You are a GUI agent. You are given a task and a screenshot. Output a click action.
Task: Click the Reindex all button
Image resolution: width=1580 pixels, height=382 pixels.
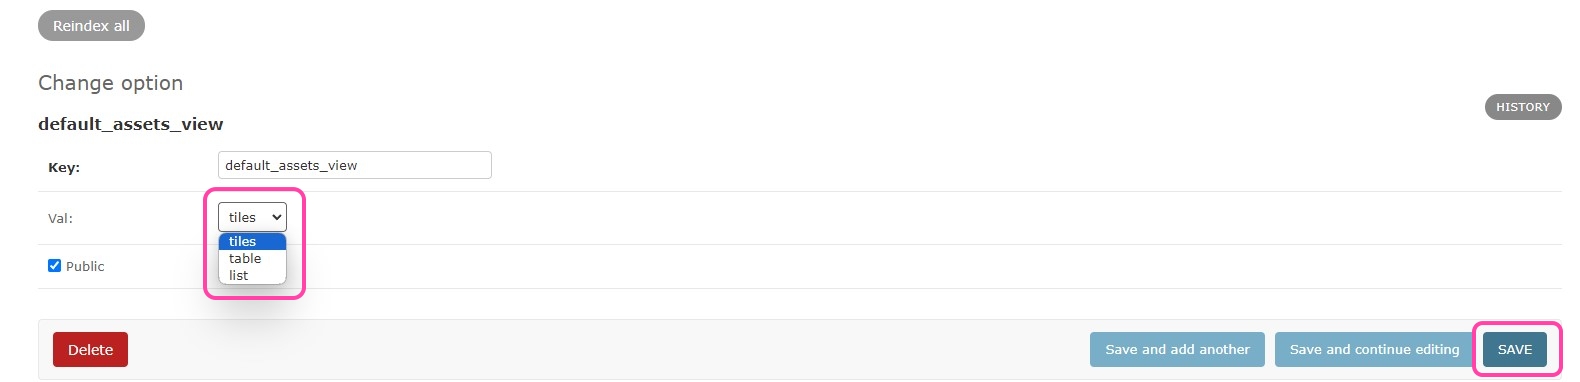point(91,26)
